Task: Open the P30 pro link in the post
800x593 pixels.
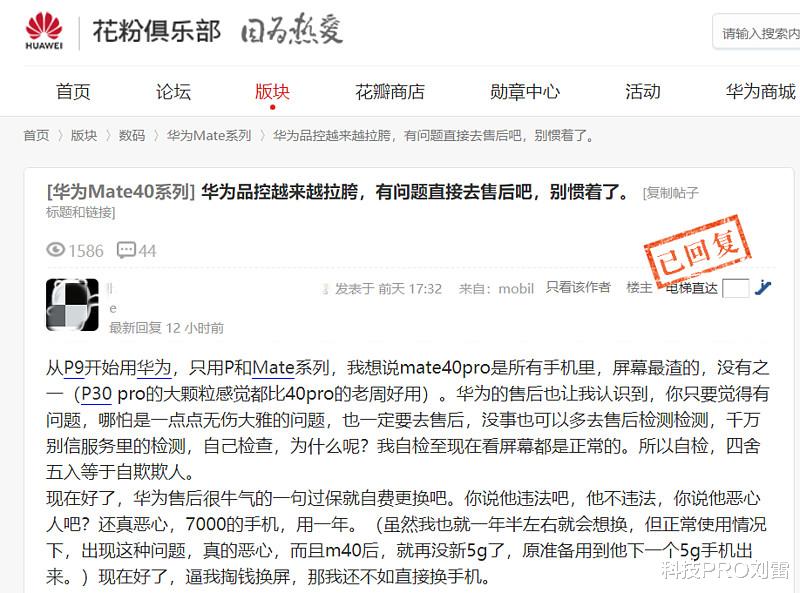Action: click(x=99, y=395)
